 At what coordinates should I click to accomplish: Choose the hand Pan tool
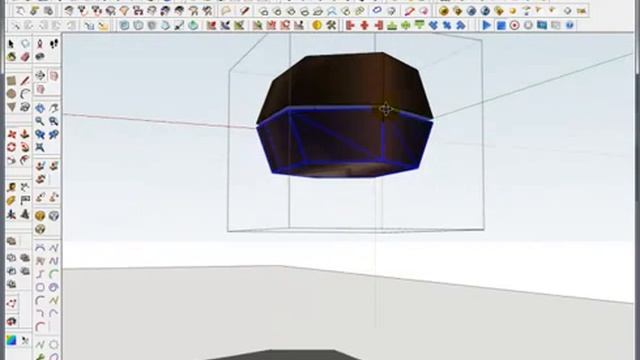tap(53, 108)
